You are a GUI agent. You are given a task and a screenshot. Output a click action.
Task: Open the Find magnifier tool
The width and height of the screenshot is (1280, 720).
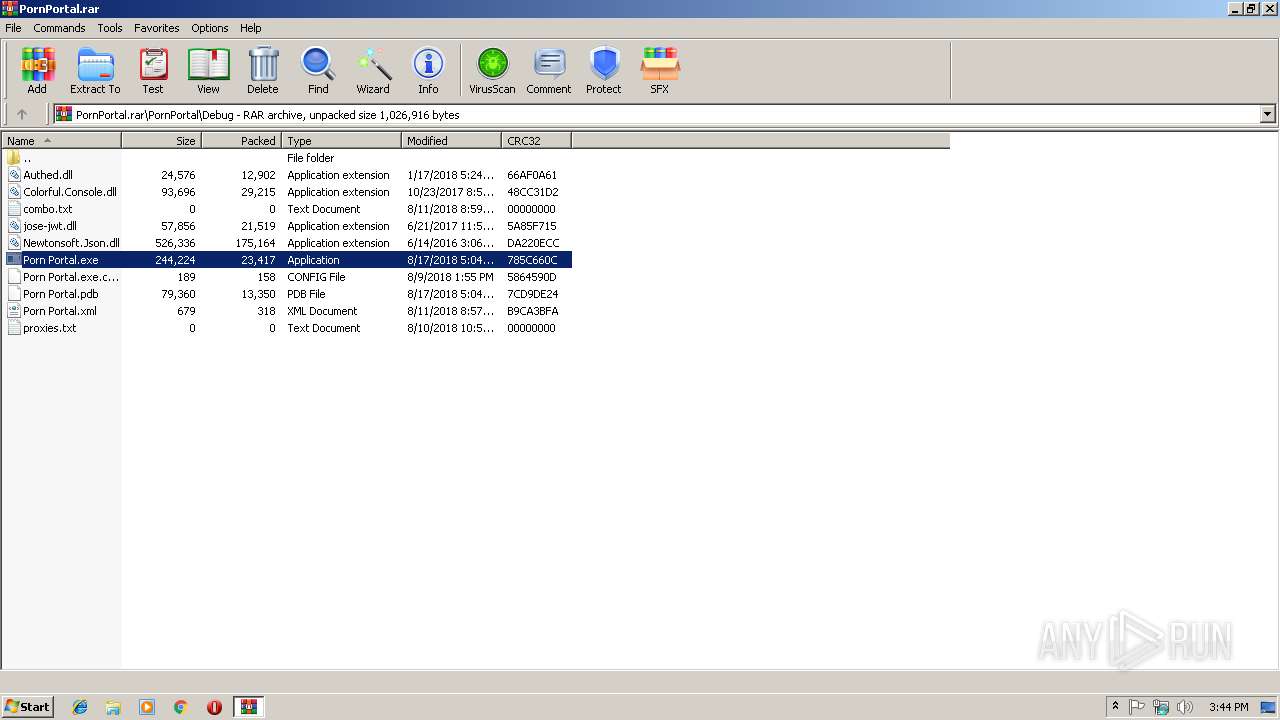318,70
